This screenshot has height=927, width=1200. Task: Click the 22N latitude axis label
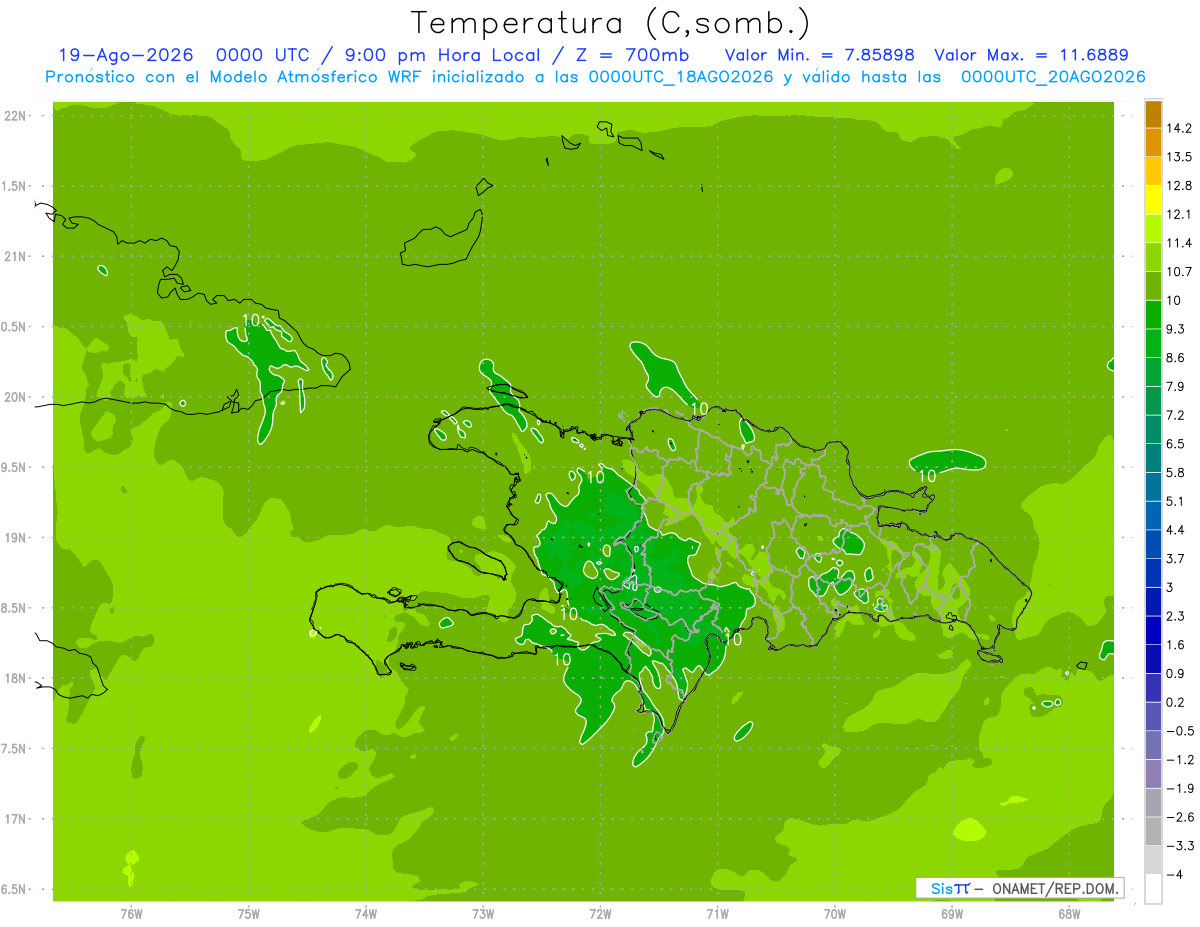pos(14,116)
